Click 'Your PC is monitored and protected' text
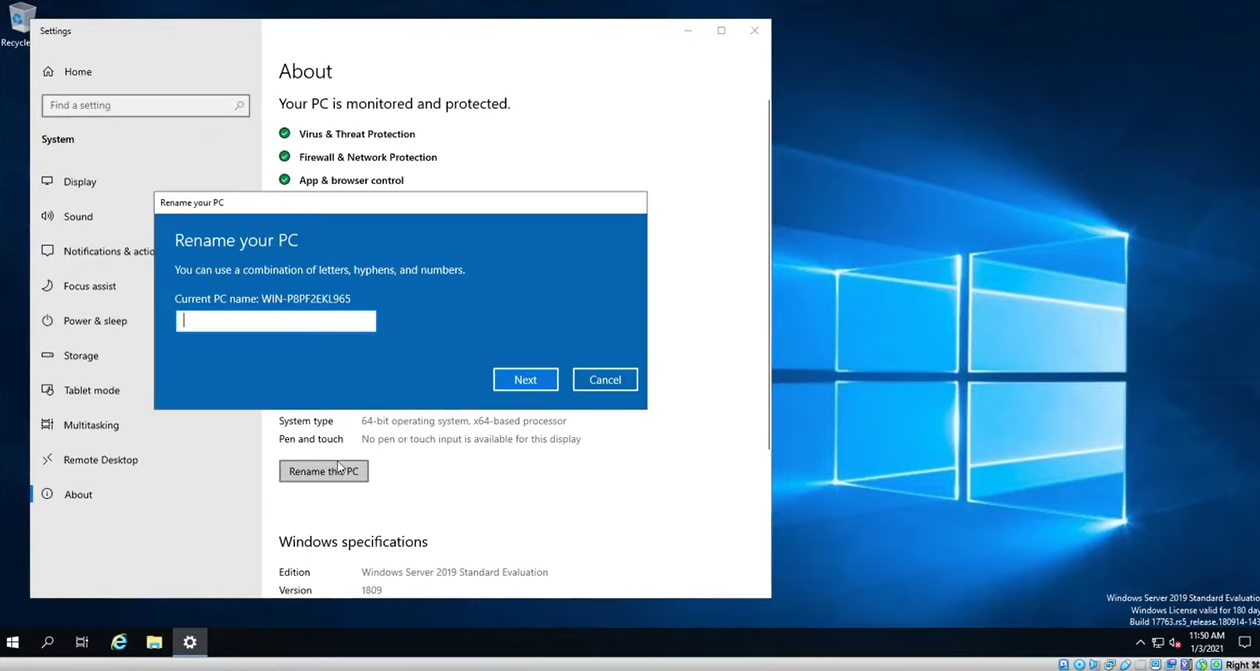 pos(394,104)
